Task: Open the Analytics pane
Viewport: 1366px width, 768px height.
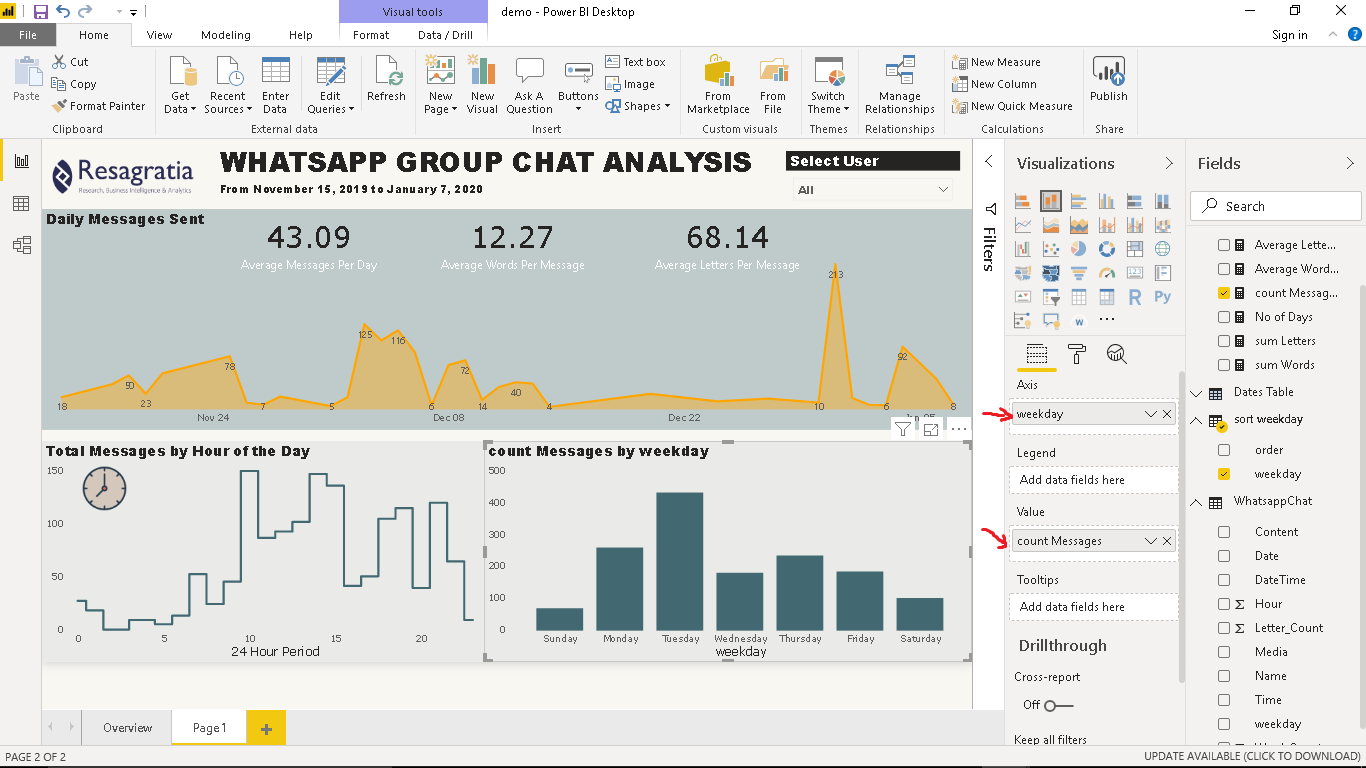Action: 1117,354
